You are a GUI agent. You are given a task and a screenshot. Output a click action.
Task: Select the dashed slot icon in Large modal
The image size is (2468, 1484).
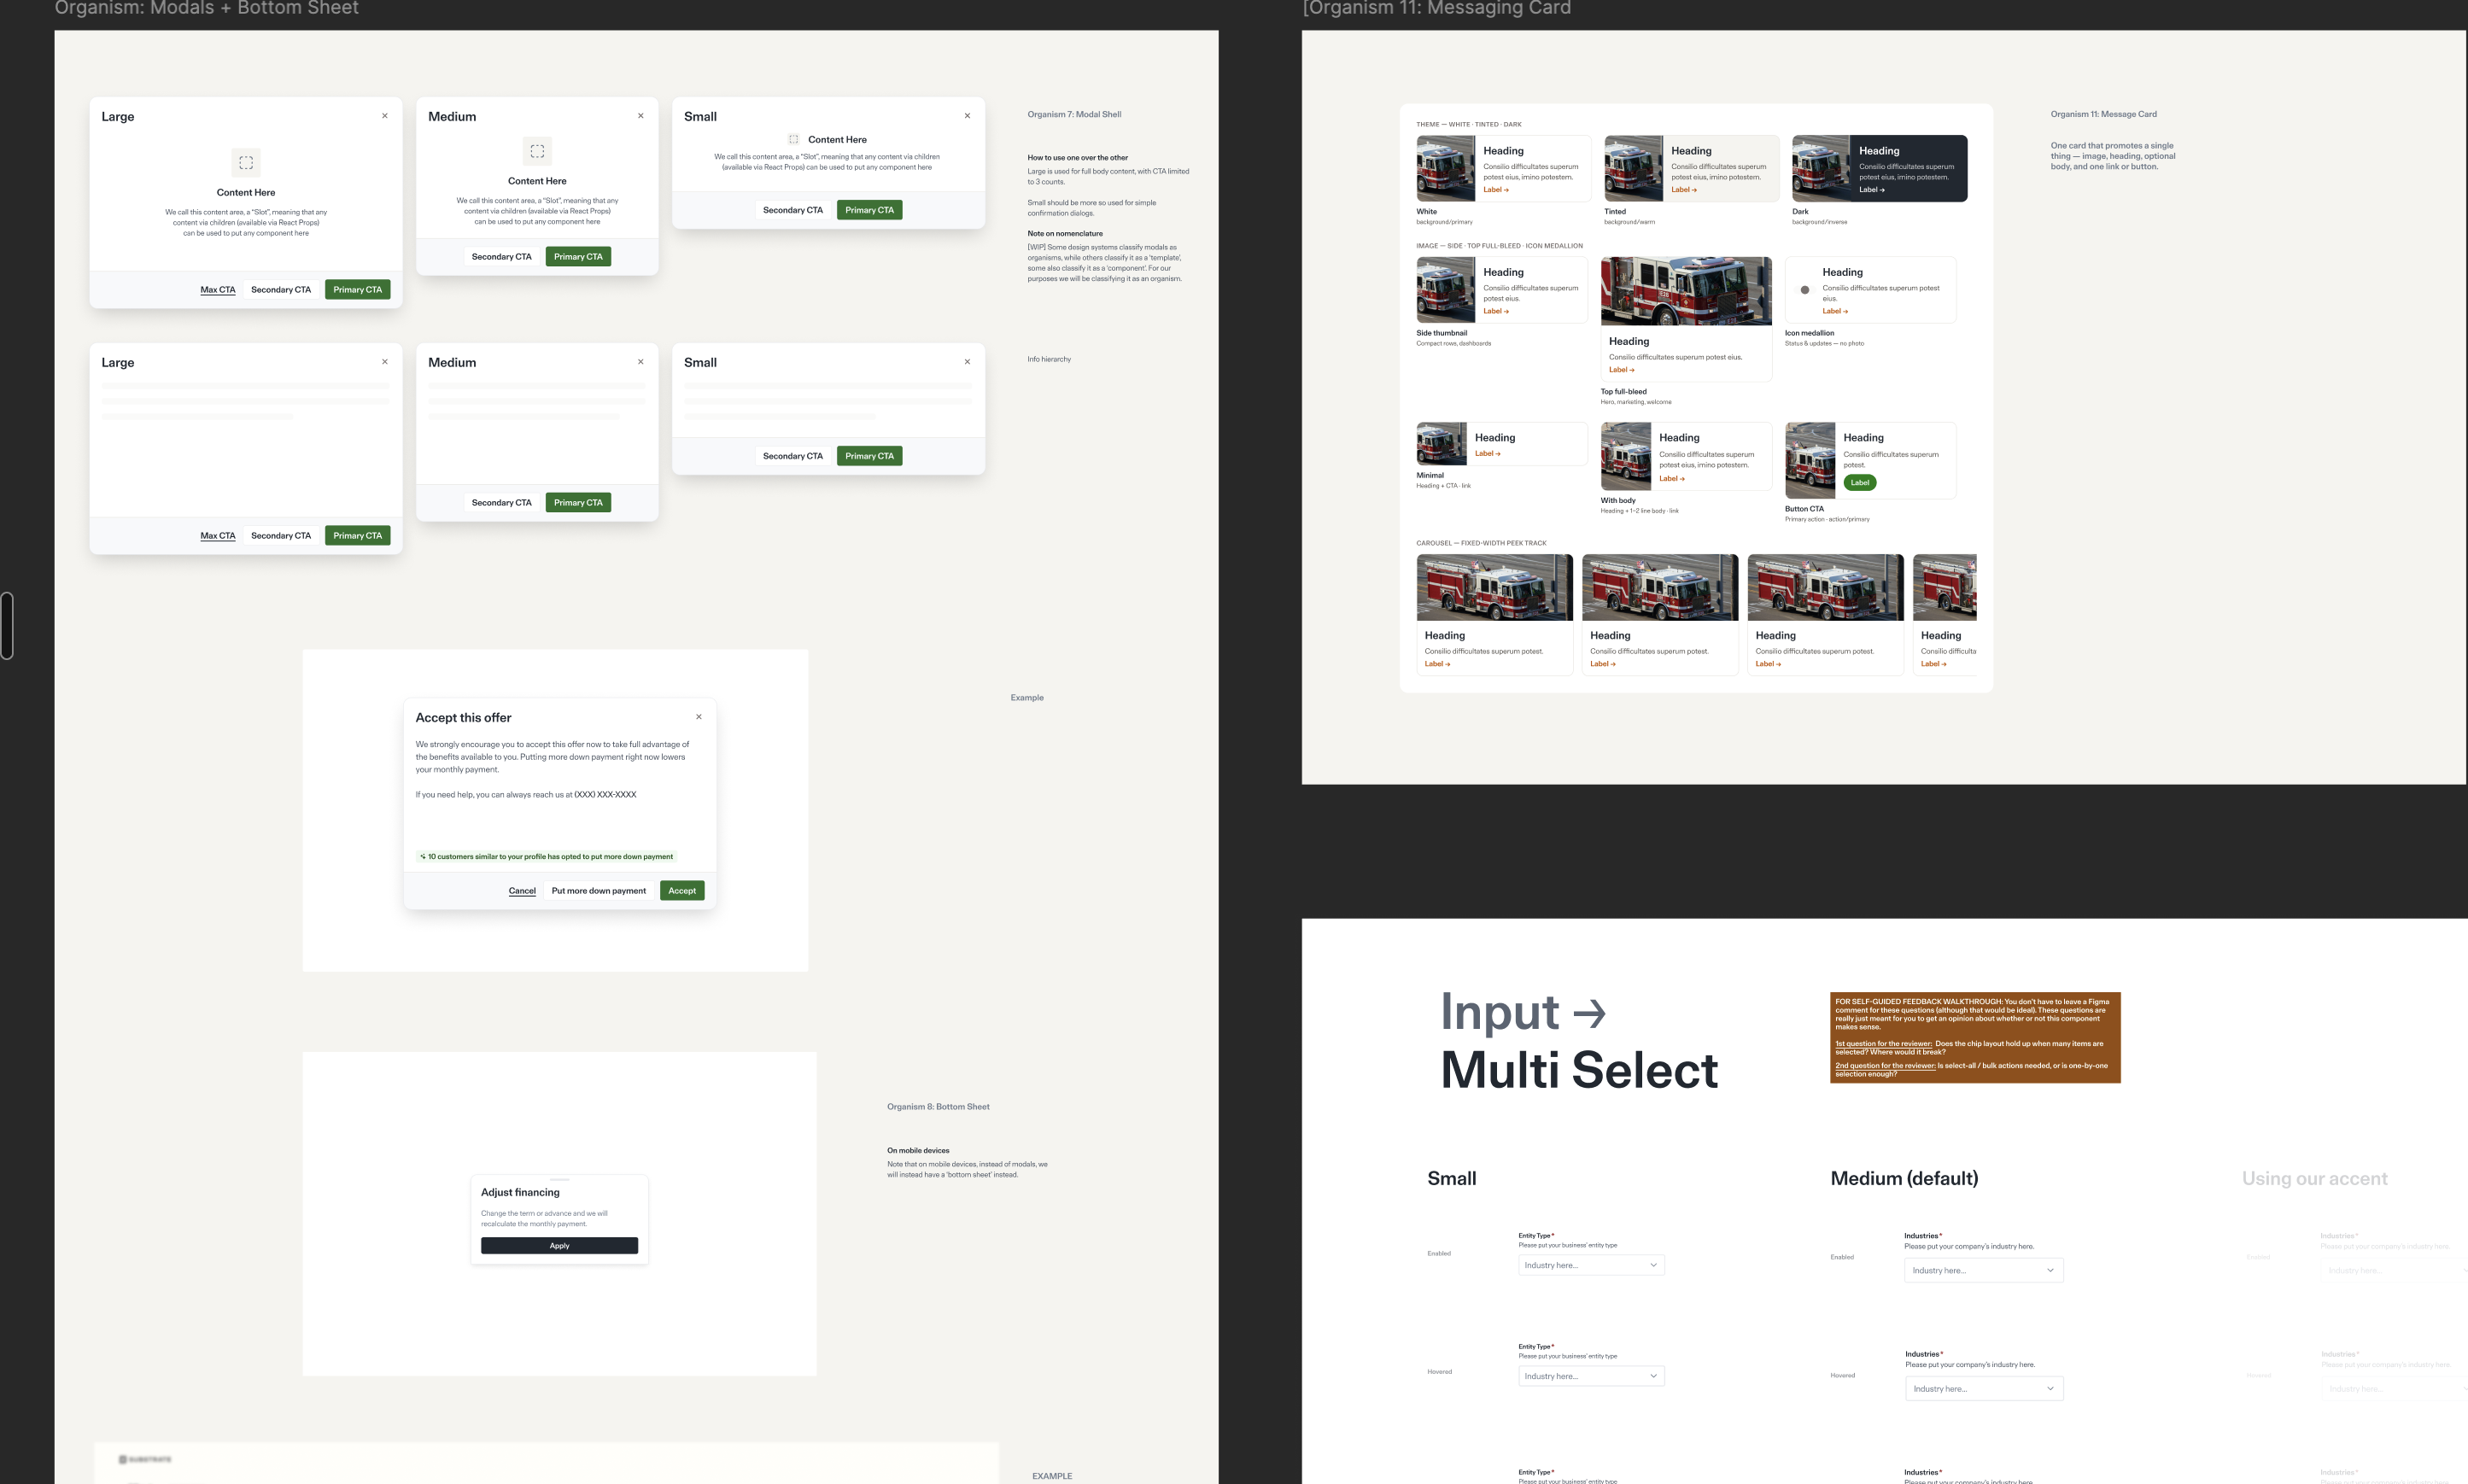tap(246, 162)
